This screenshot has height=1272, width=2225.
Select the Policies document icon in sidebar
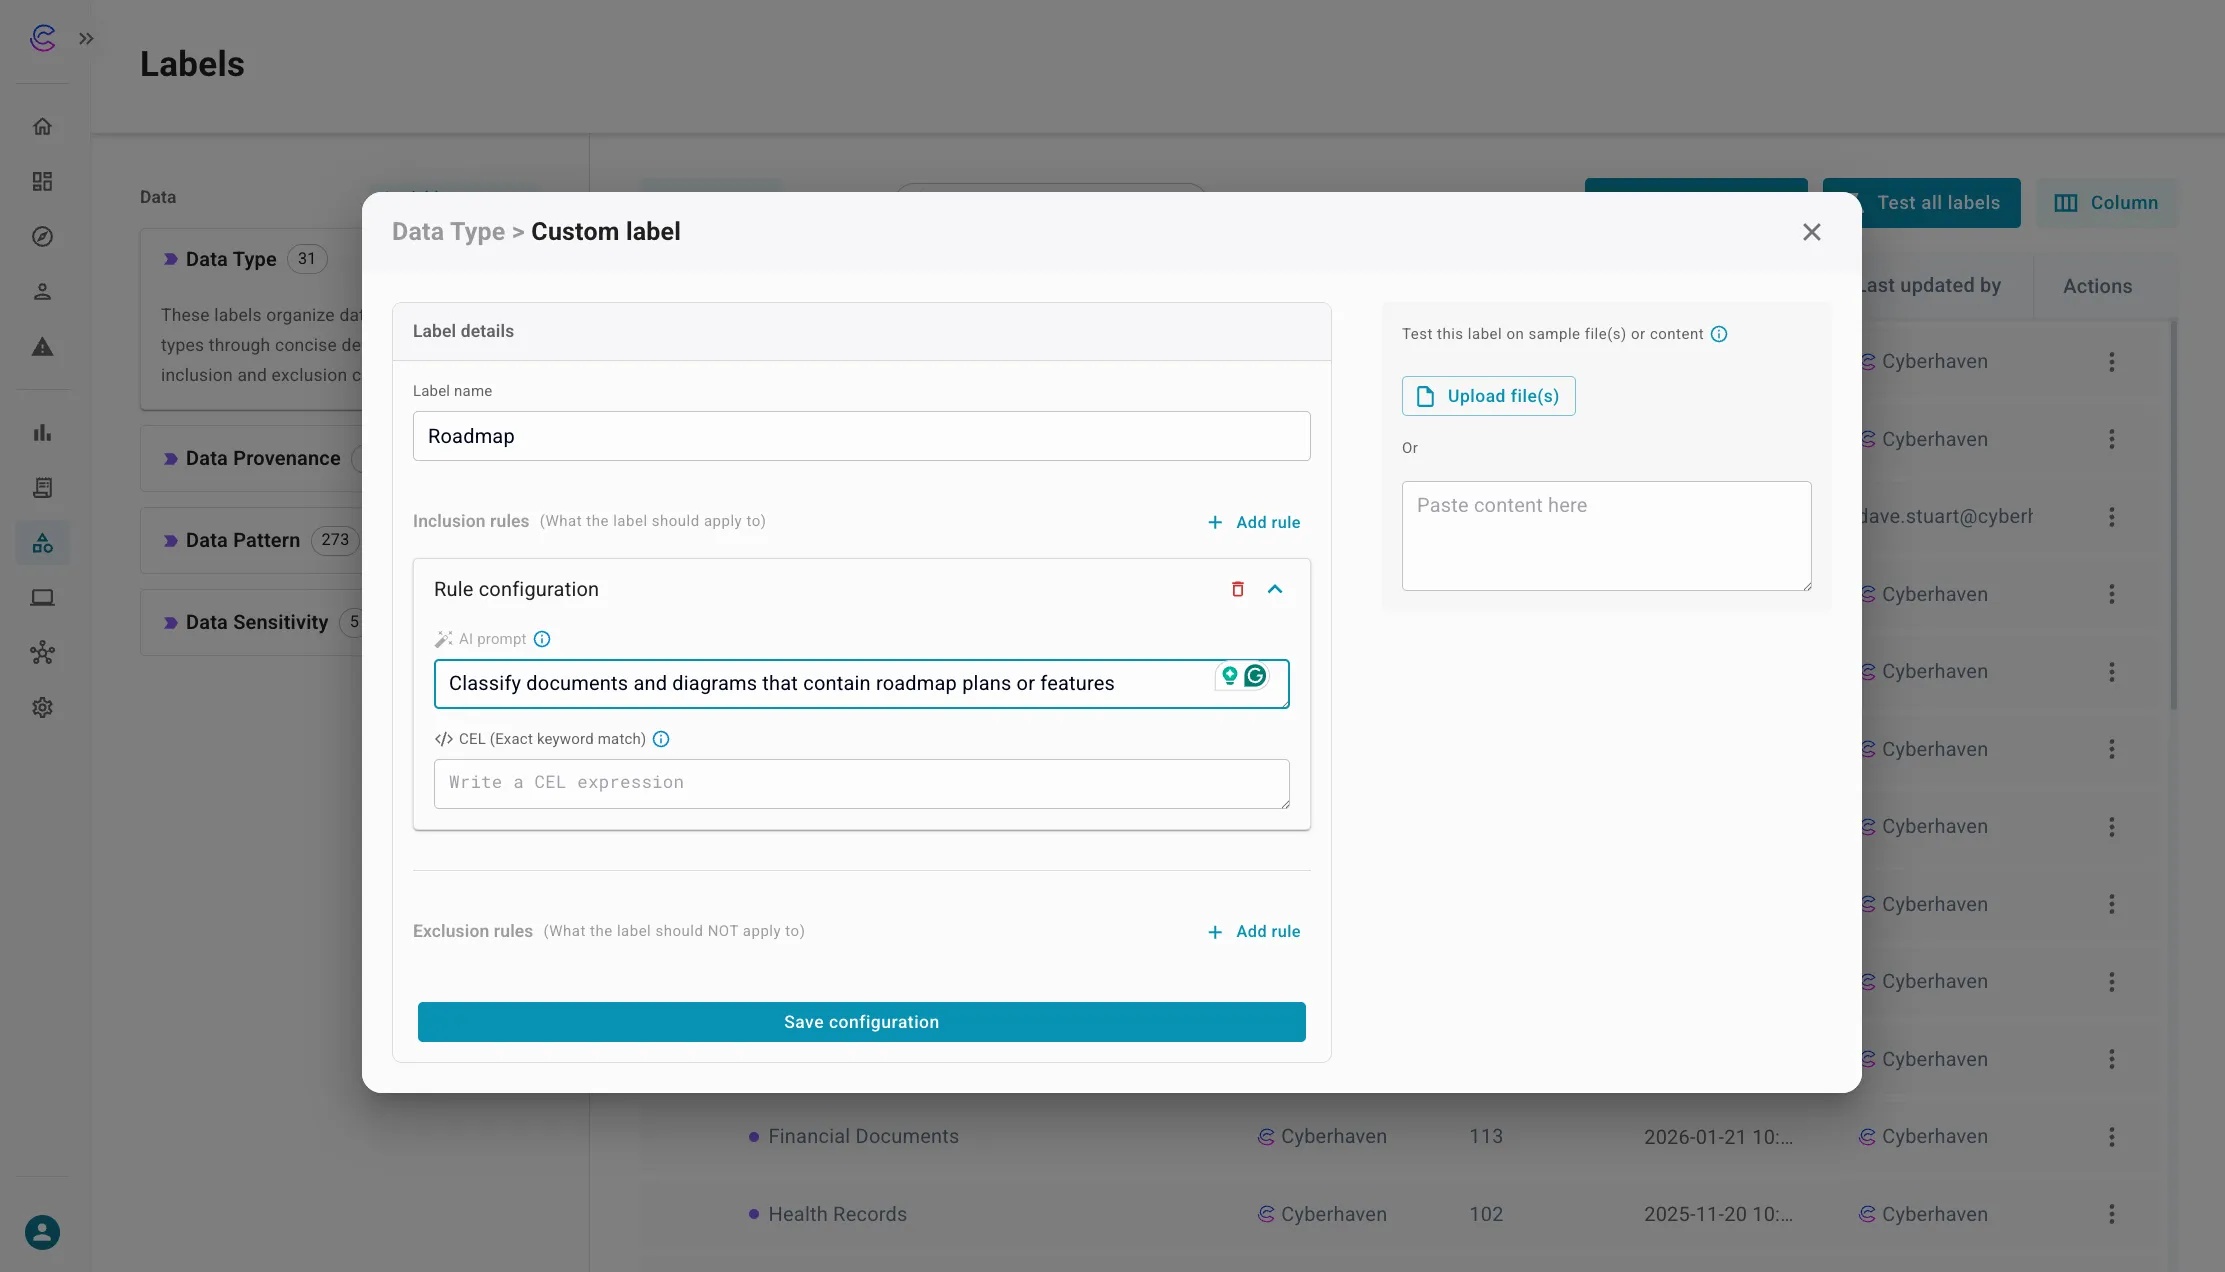point(42,487)
